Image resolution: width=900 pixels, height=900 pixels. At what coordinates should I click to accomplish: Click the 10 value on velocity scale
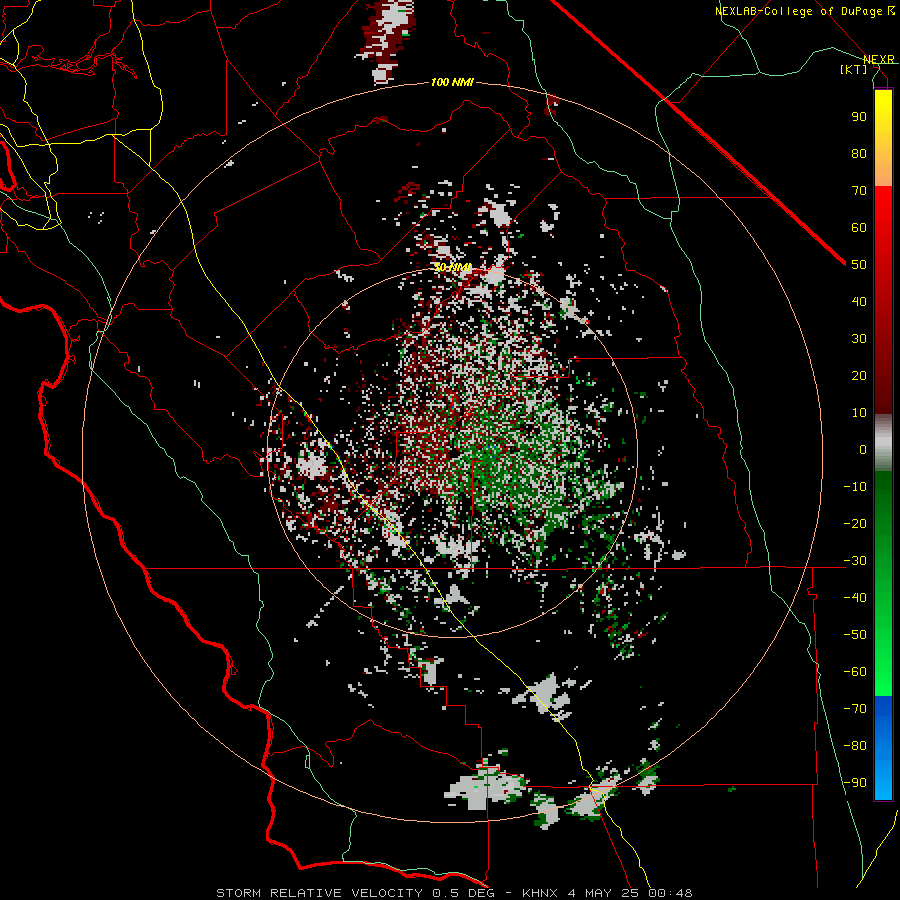pos(859,413)
